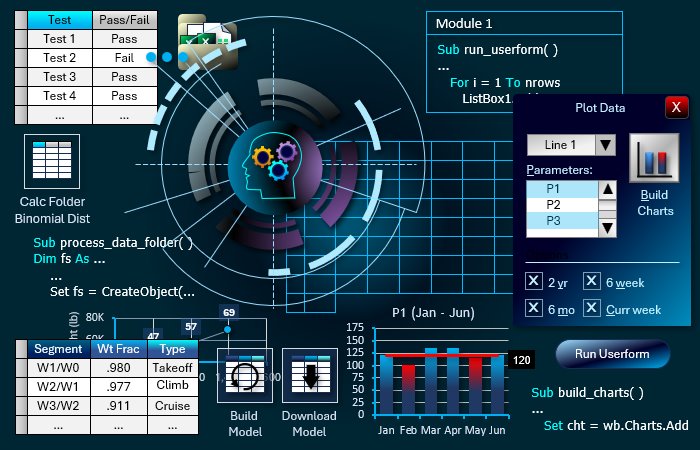Toggle the Curr week checkbox
Screen dimensions: 700x450
(592, 309)
